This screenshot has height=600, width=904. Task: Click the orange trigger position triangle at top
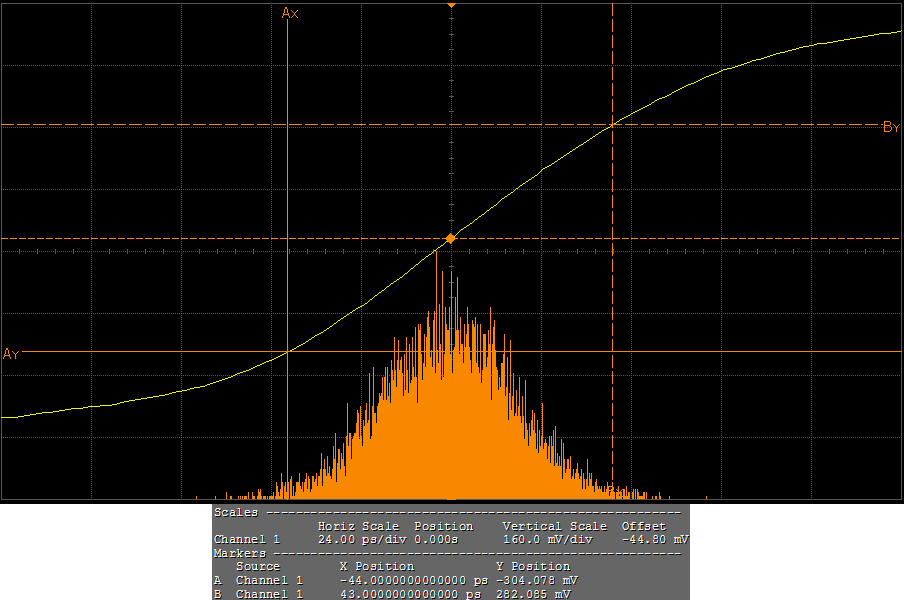(451, 6)
